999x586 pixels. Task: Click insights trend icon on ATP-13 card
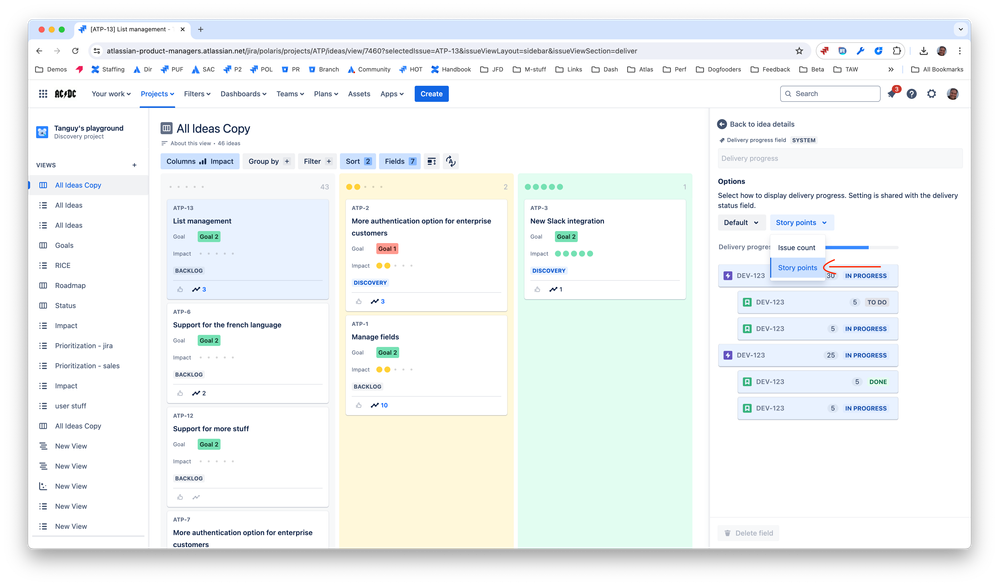pyautogui.click(x=196, y=289)
